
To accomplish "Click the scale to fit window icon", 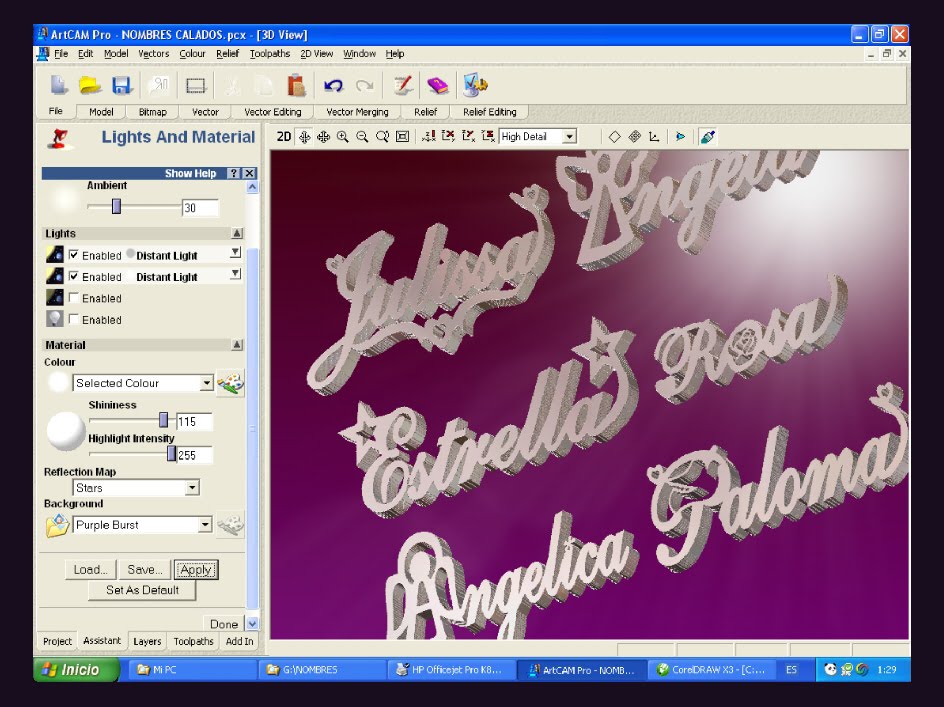I will (402, 137).
